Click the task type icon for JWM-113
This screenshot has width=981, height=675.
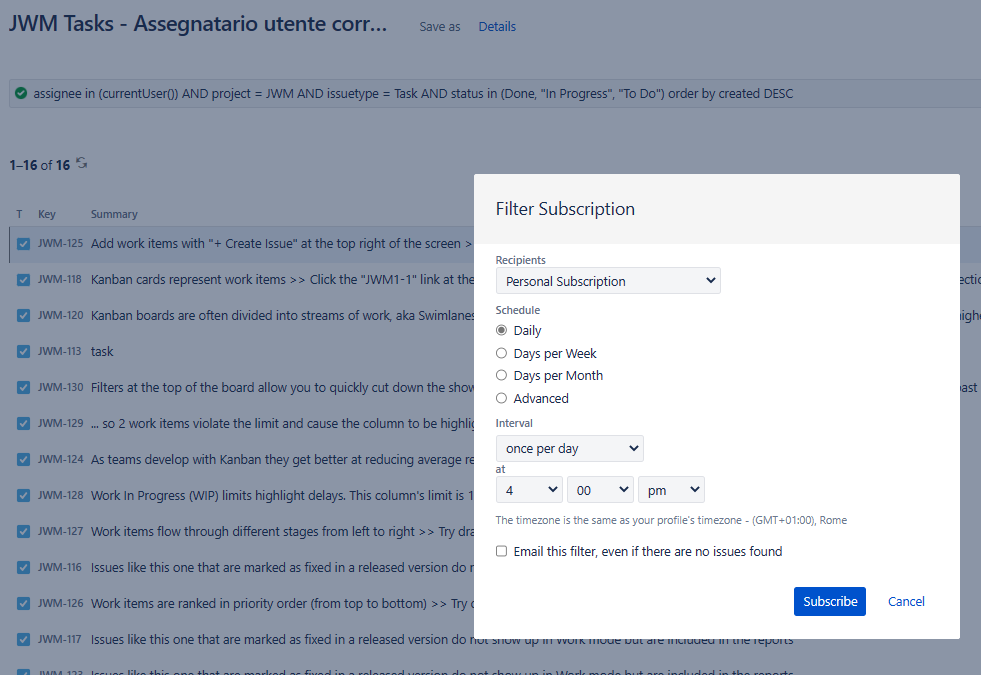[x=23, y=352]
